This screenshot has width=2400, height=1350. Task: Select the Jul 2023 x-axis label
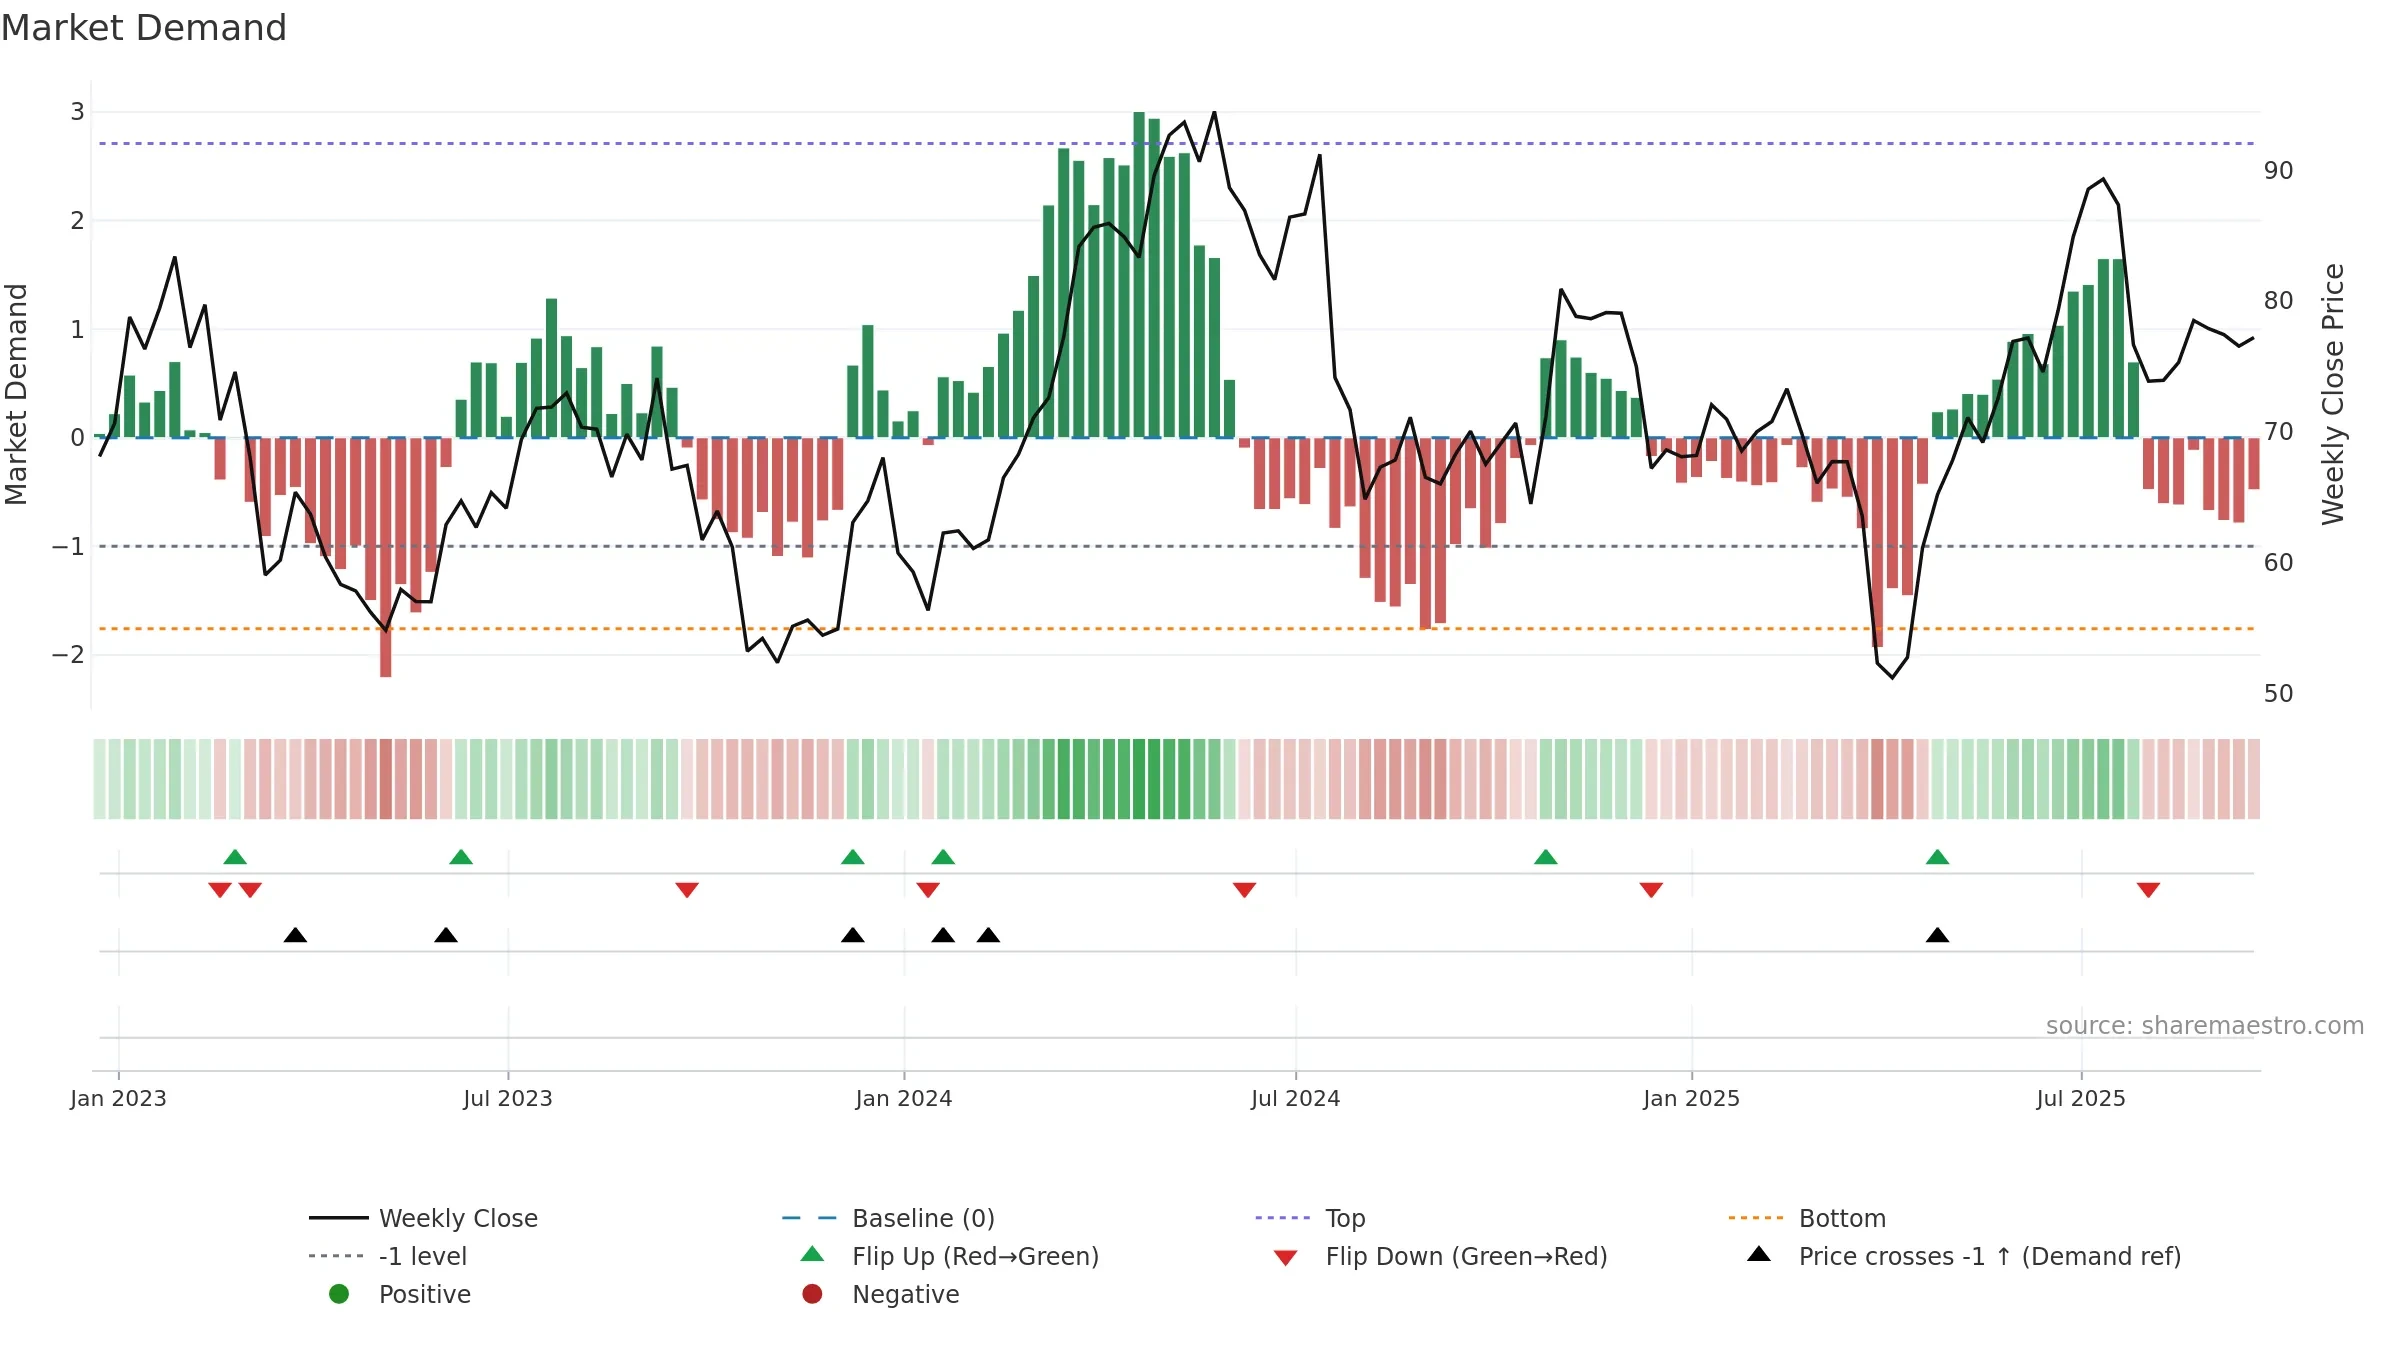click(508, 1098)
